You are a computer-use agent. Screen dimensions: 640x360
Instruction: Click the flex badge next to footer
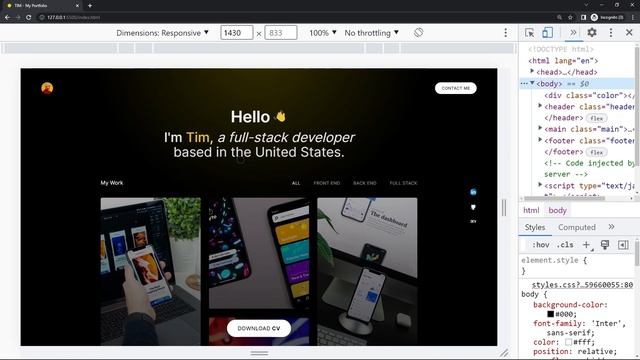coord(596,152)
